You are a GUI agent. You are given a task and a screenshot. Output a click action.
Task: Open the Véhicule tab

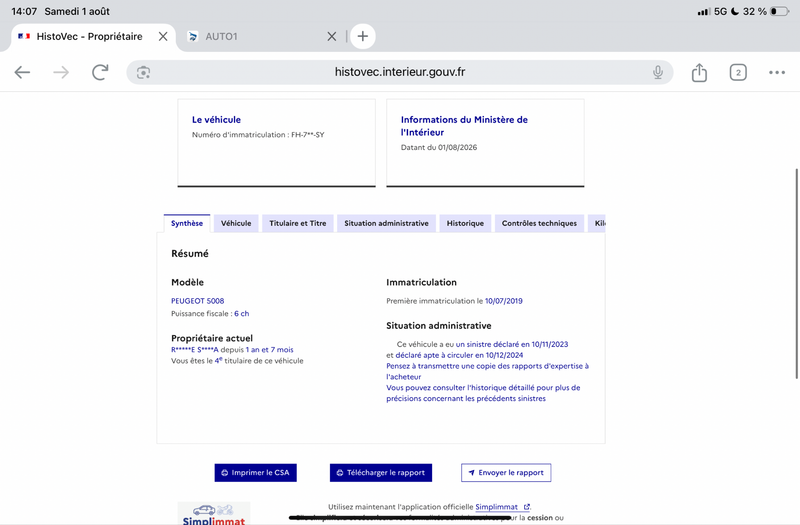[x=236, y=223]
